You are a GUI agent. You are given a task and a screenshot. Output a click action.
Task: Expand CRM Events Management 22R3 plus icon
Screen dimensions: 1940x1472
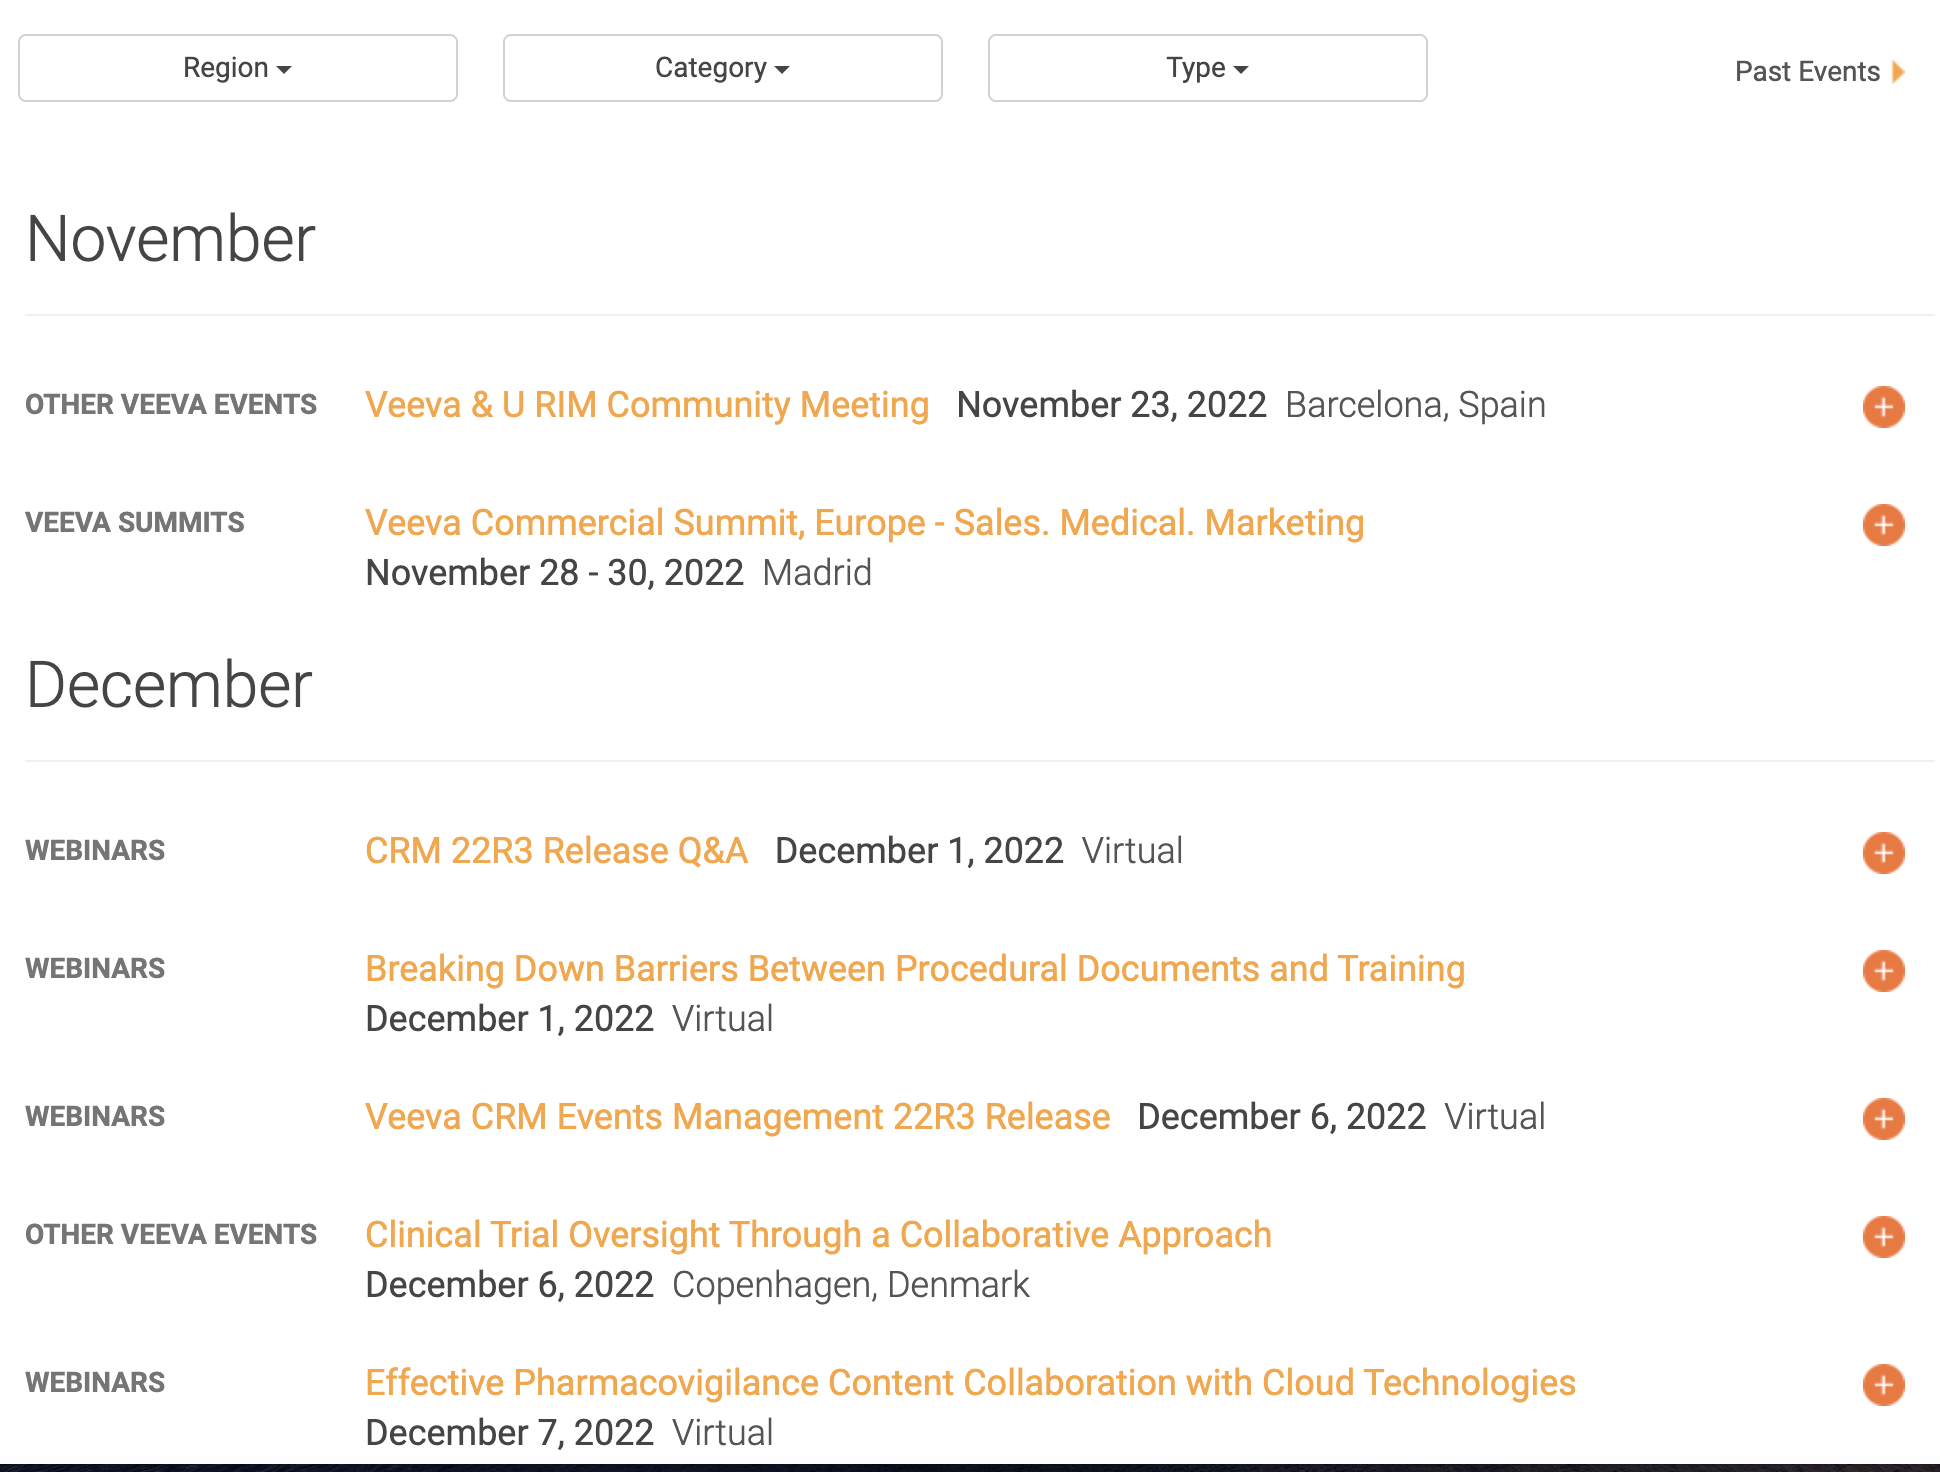1883,1119
